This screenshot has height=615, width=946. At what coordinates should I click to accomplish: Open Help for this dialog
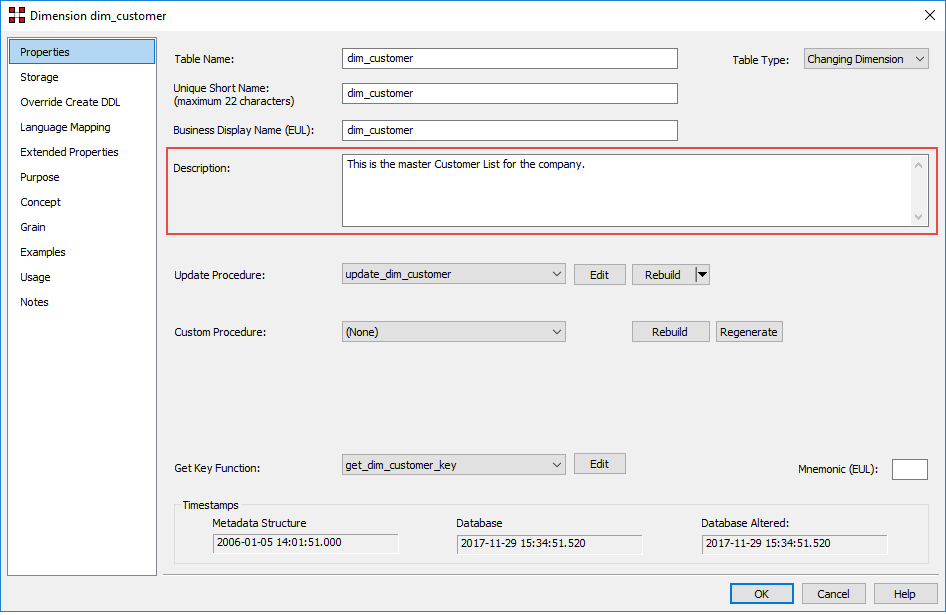(905, 594)
